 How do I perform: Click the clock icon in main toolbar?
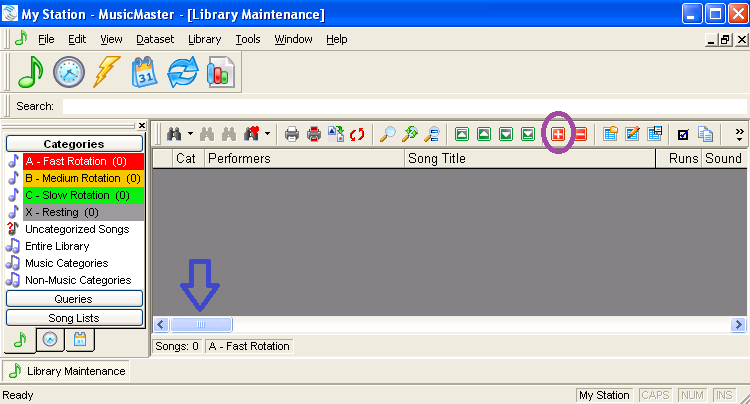[69, 72]
